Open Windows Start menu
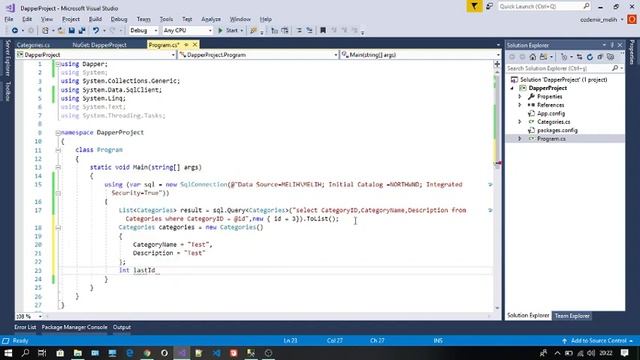 click(8, 353)
